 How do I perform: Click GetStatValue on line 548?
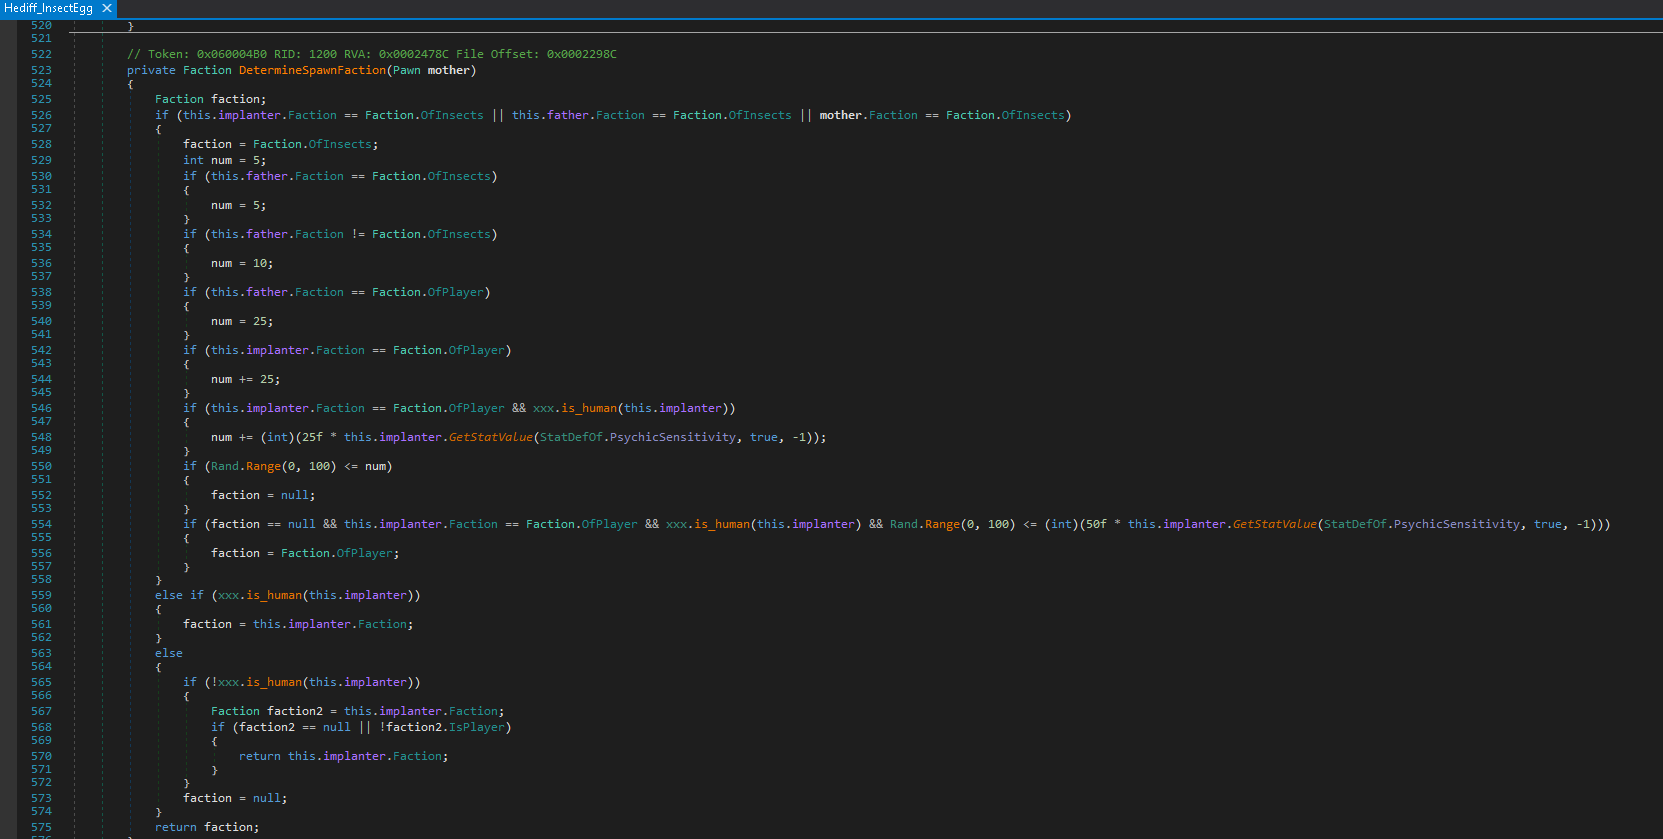[491, 437]
